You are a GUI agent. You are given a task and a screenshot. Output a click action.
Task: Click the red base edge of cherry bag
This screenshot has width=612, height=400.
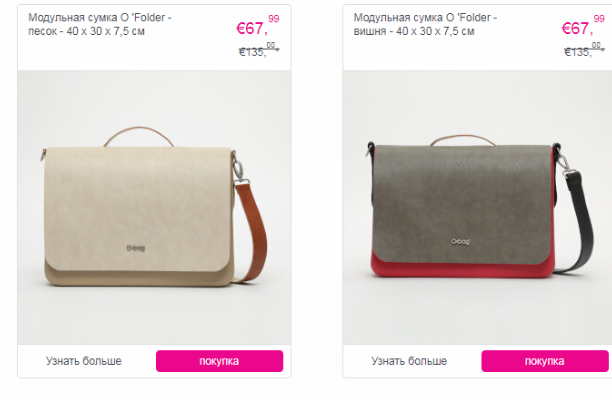click(463, 270)
